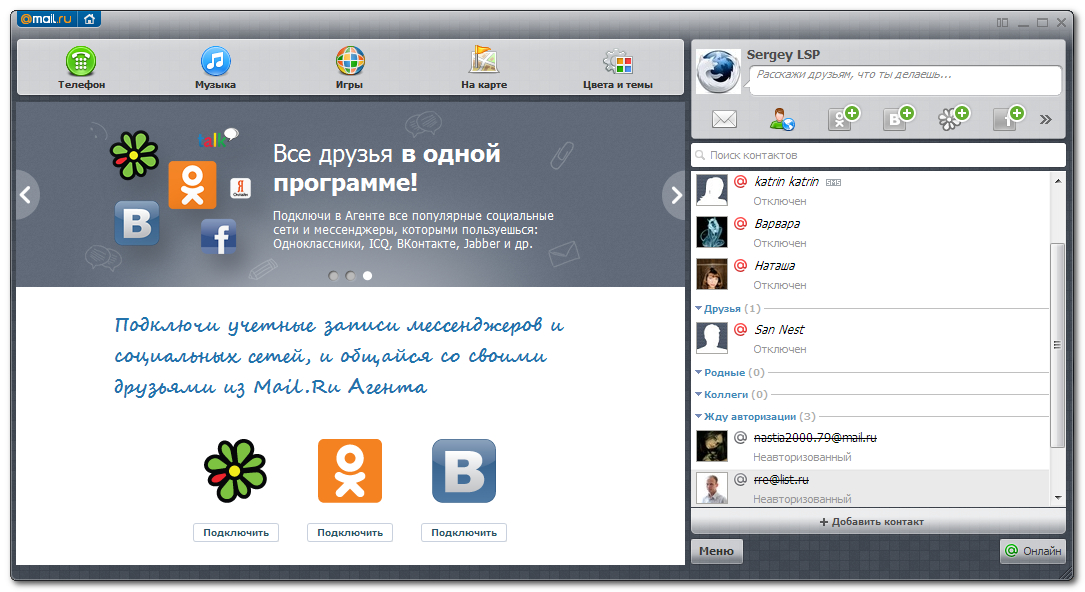Collapse the Жду авторизации group

pyautogui.click(x=699, y=416)
